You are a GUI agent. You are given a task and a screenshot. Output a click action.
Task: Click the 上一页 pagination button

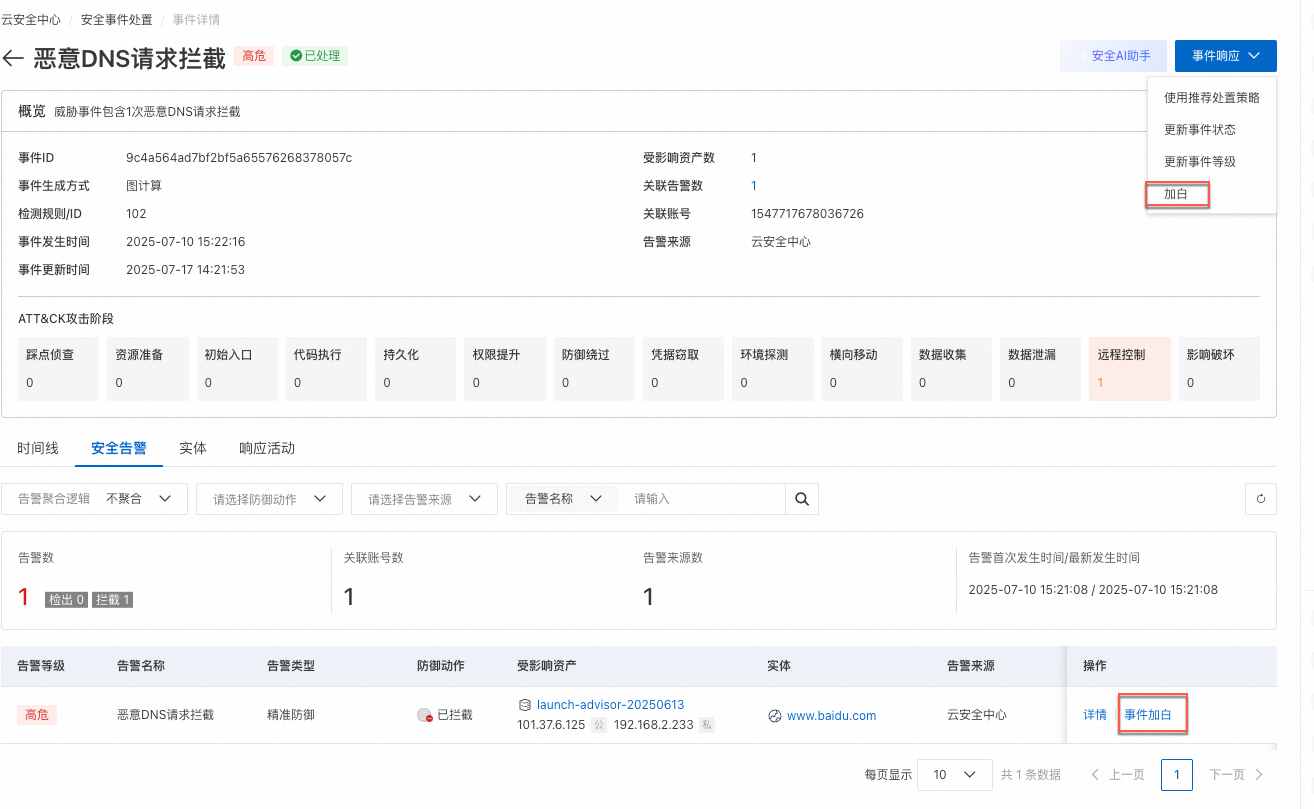(x=1118, y=774)
